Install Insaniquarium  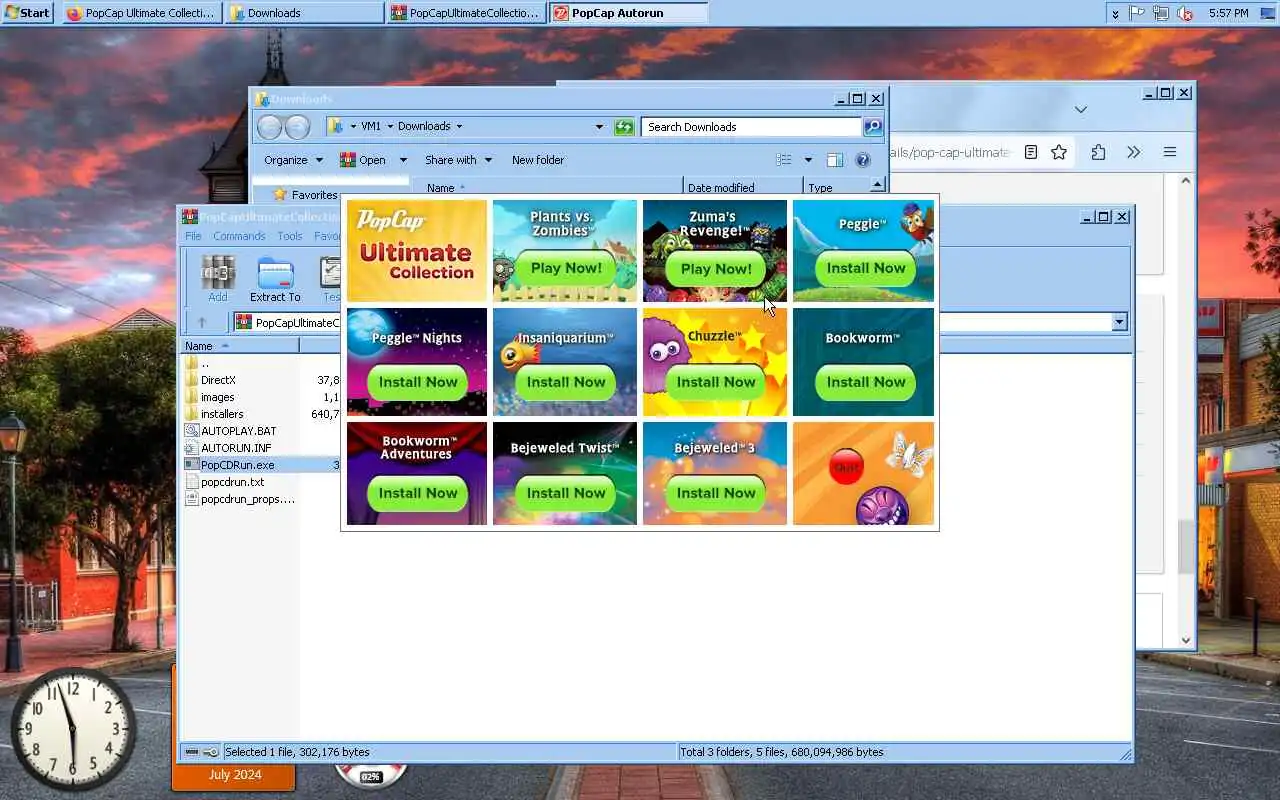pos(566,382)
